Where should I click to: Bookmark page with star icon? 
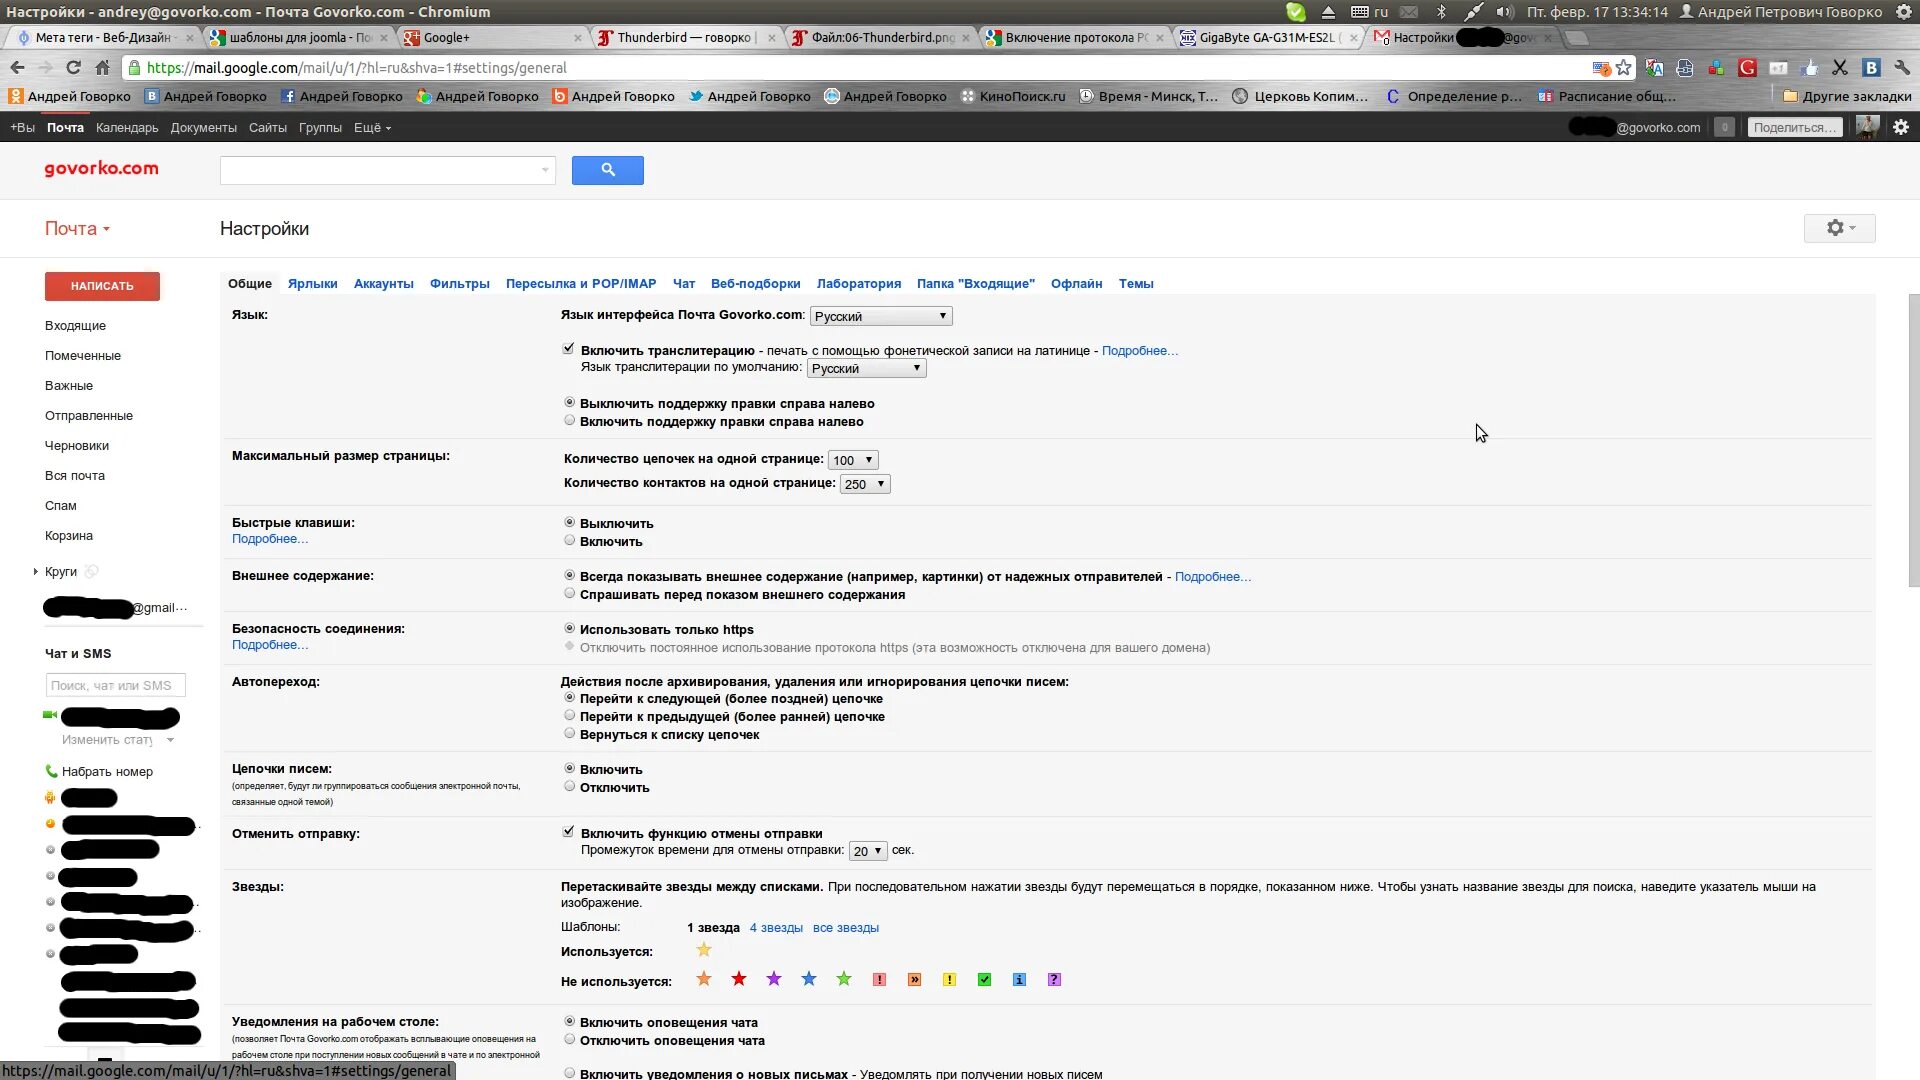pos(1624,68)
